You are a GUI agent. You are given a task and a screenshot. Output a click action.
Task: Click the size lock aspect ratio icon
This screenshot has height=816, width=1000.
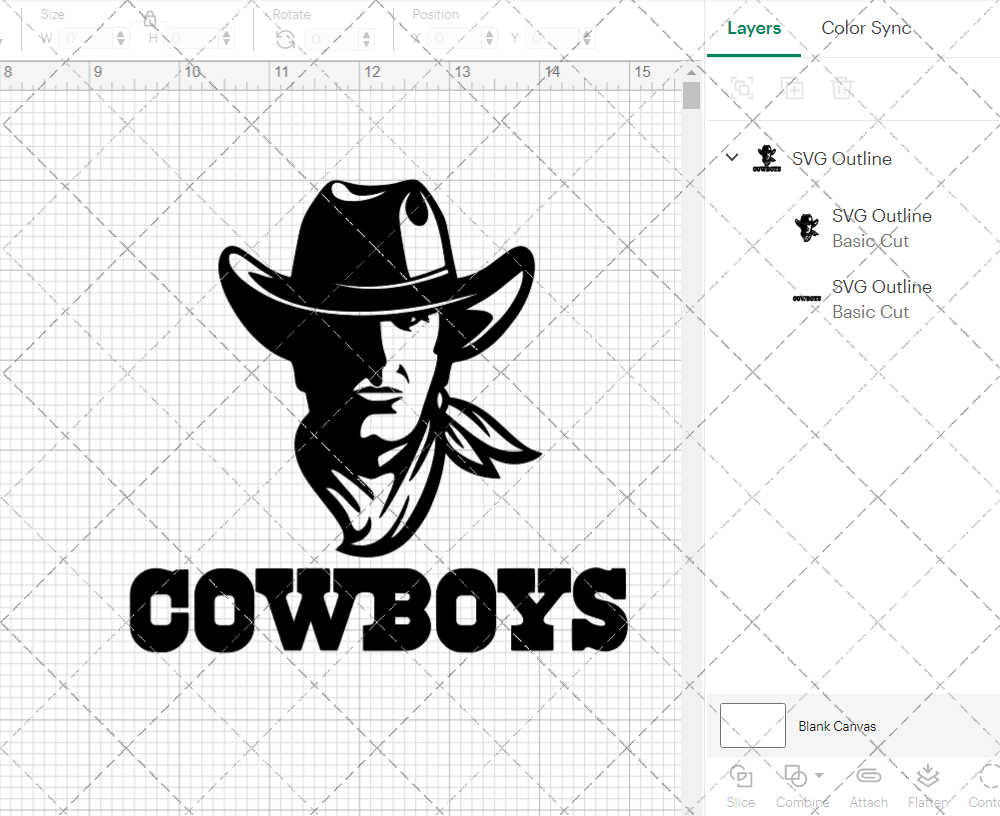(x=150, y=19)
